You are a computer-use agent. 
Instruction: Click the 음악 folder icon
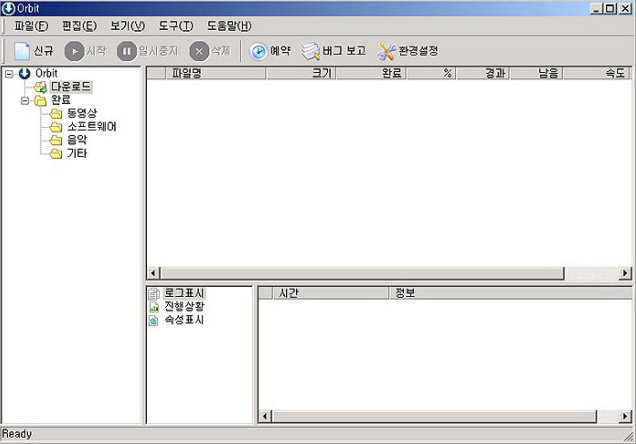click(56, 140)
